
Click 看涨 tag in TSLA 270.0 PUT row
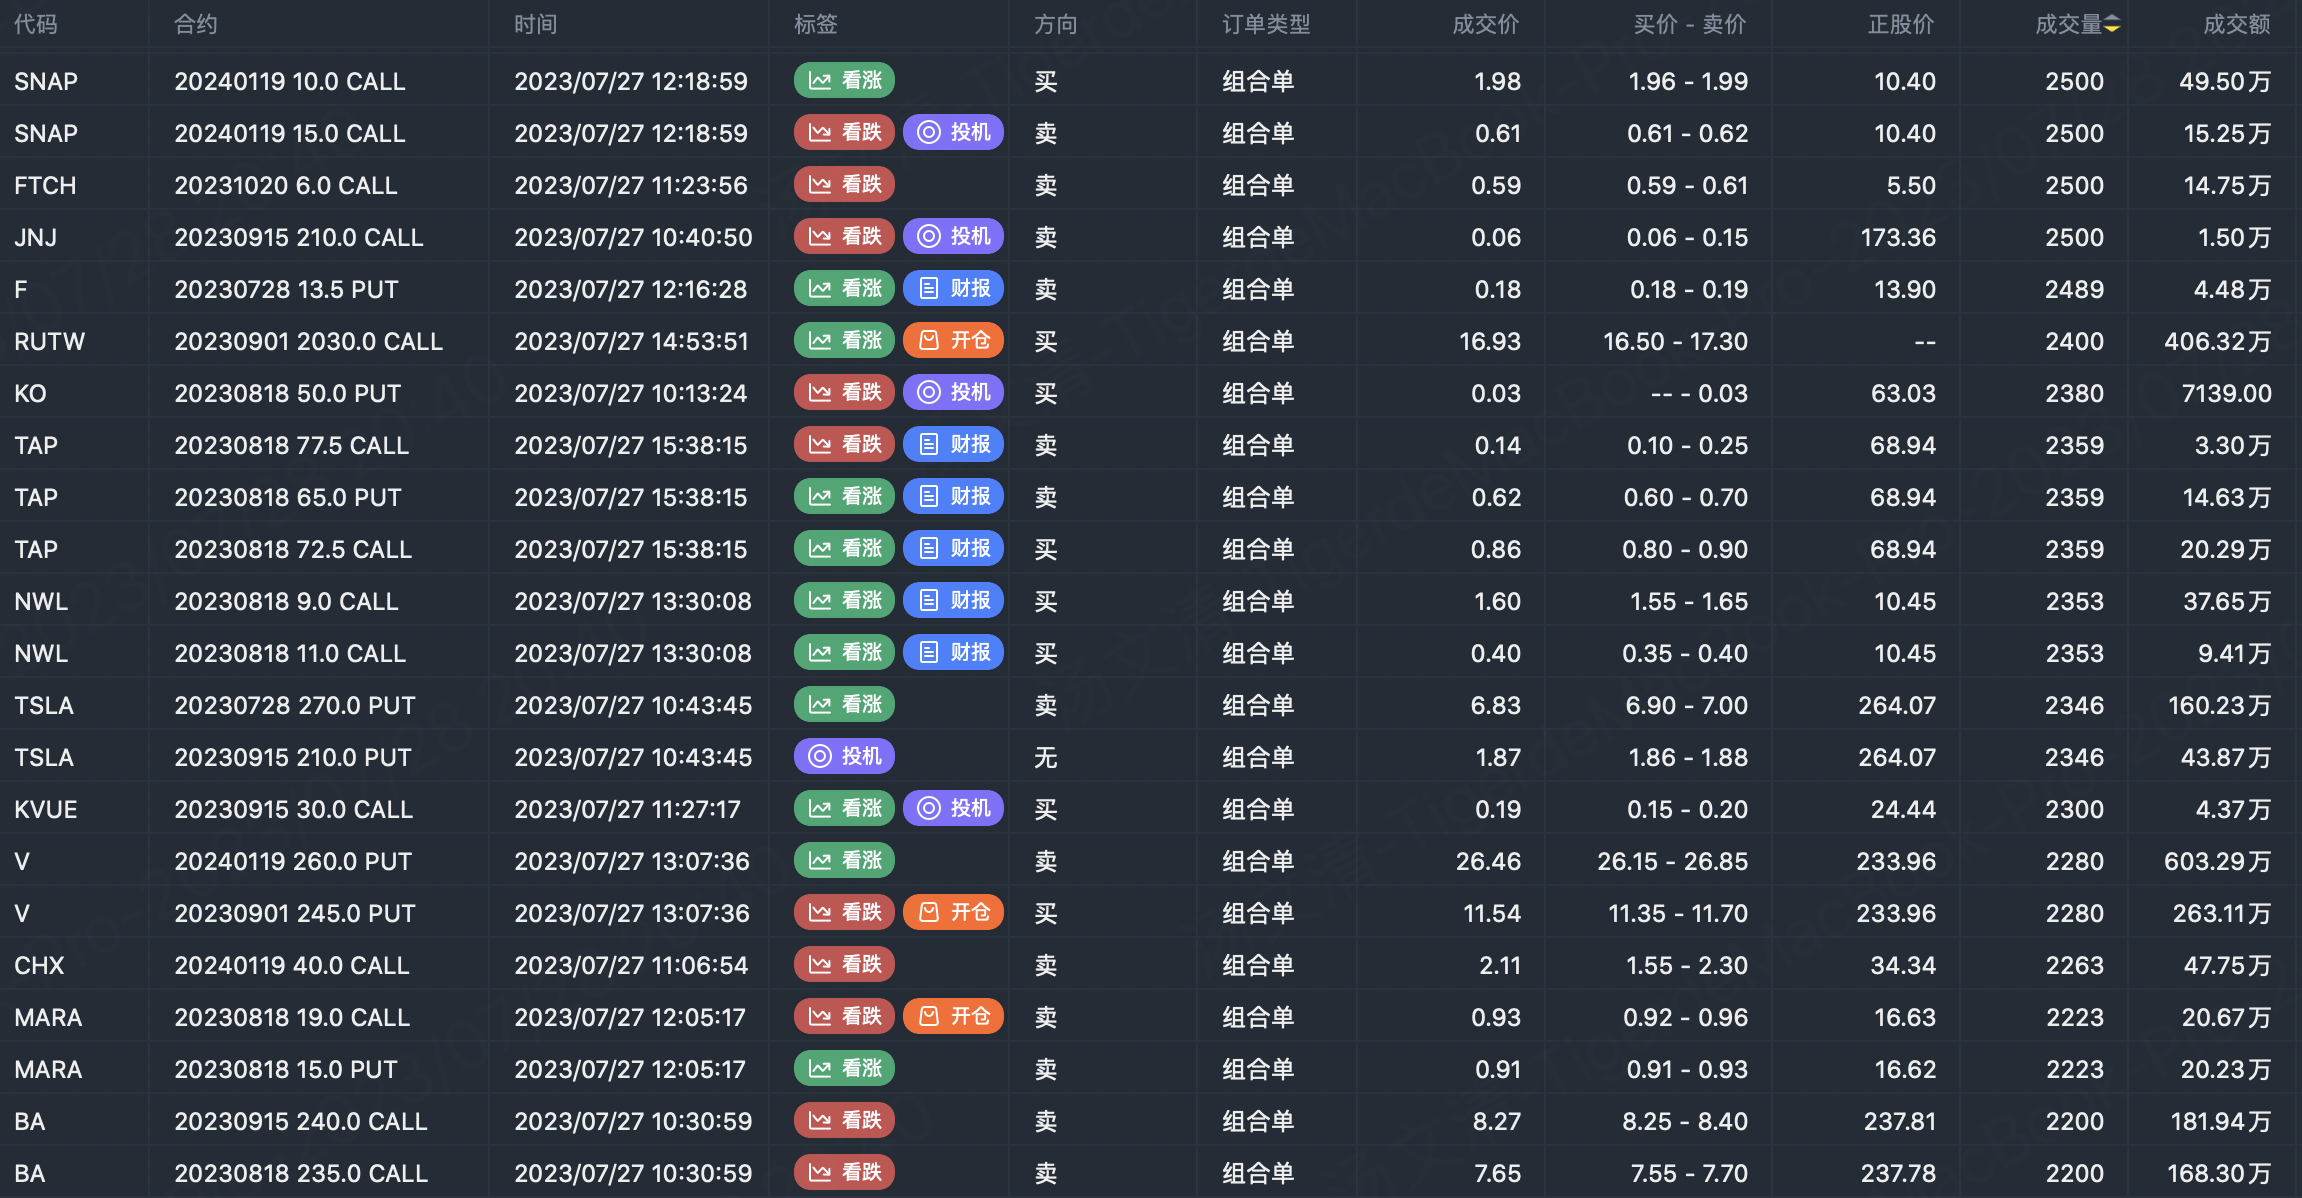pyautogui.click(x=844, y=705)
